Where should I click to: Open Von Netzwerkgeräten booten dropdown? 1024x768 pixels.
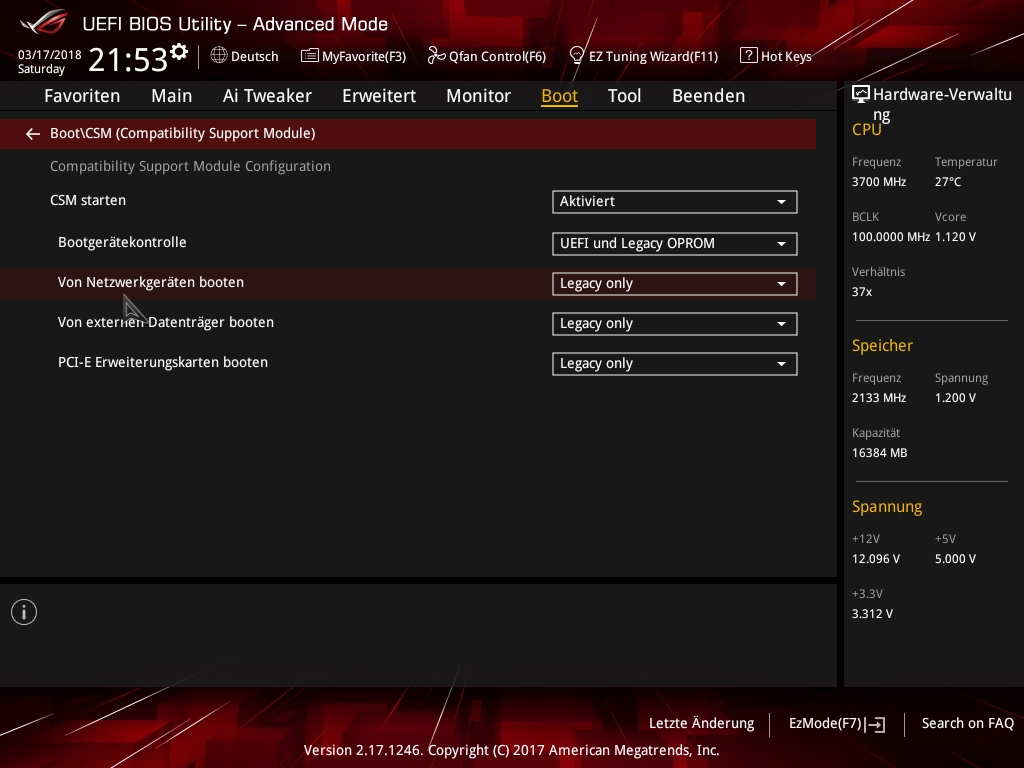tap(674, 284)
